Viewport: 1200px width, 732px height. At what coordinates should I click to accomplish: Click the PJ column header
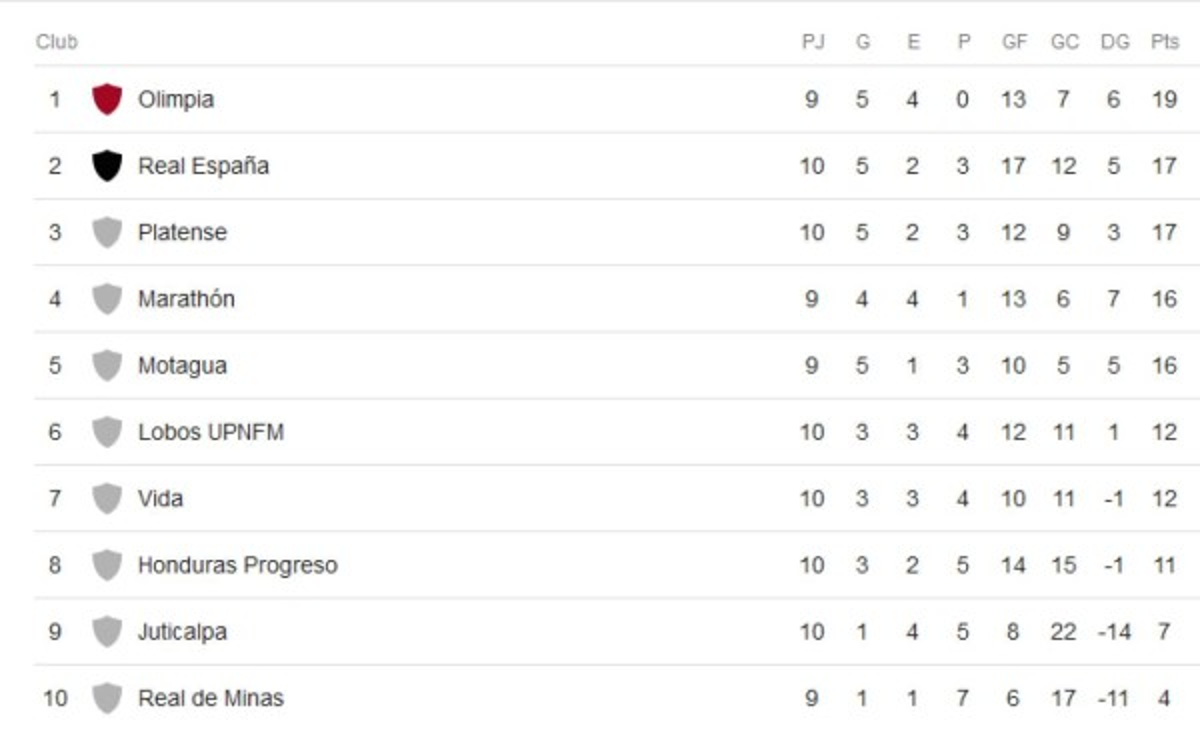[x=812, y=42]
